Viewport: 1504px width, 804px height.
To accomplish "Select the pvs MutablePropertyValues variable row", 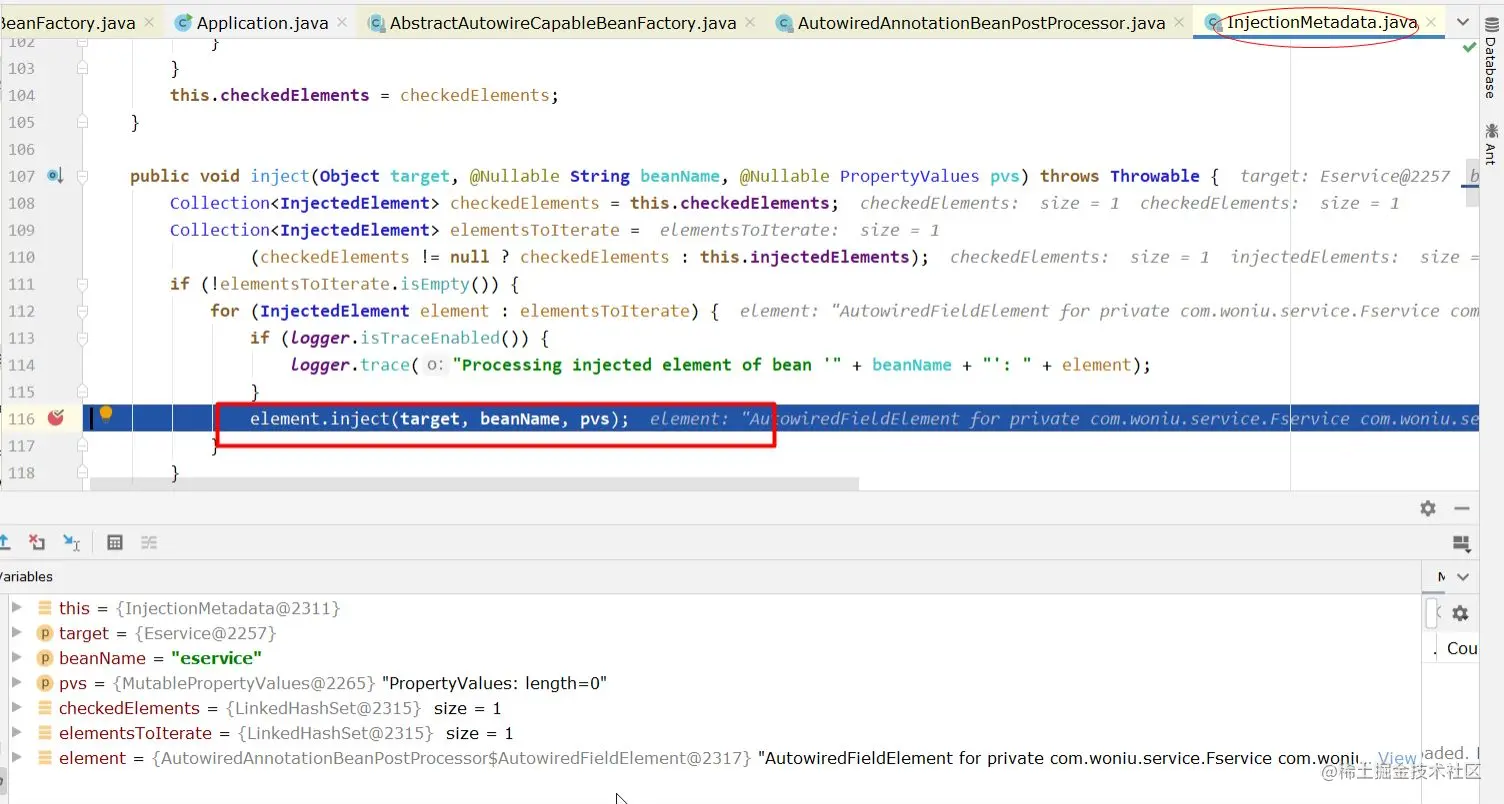I will point(710,683).
